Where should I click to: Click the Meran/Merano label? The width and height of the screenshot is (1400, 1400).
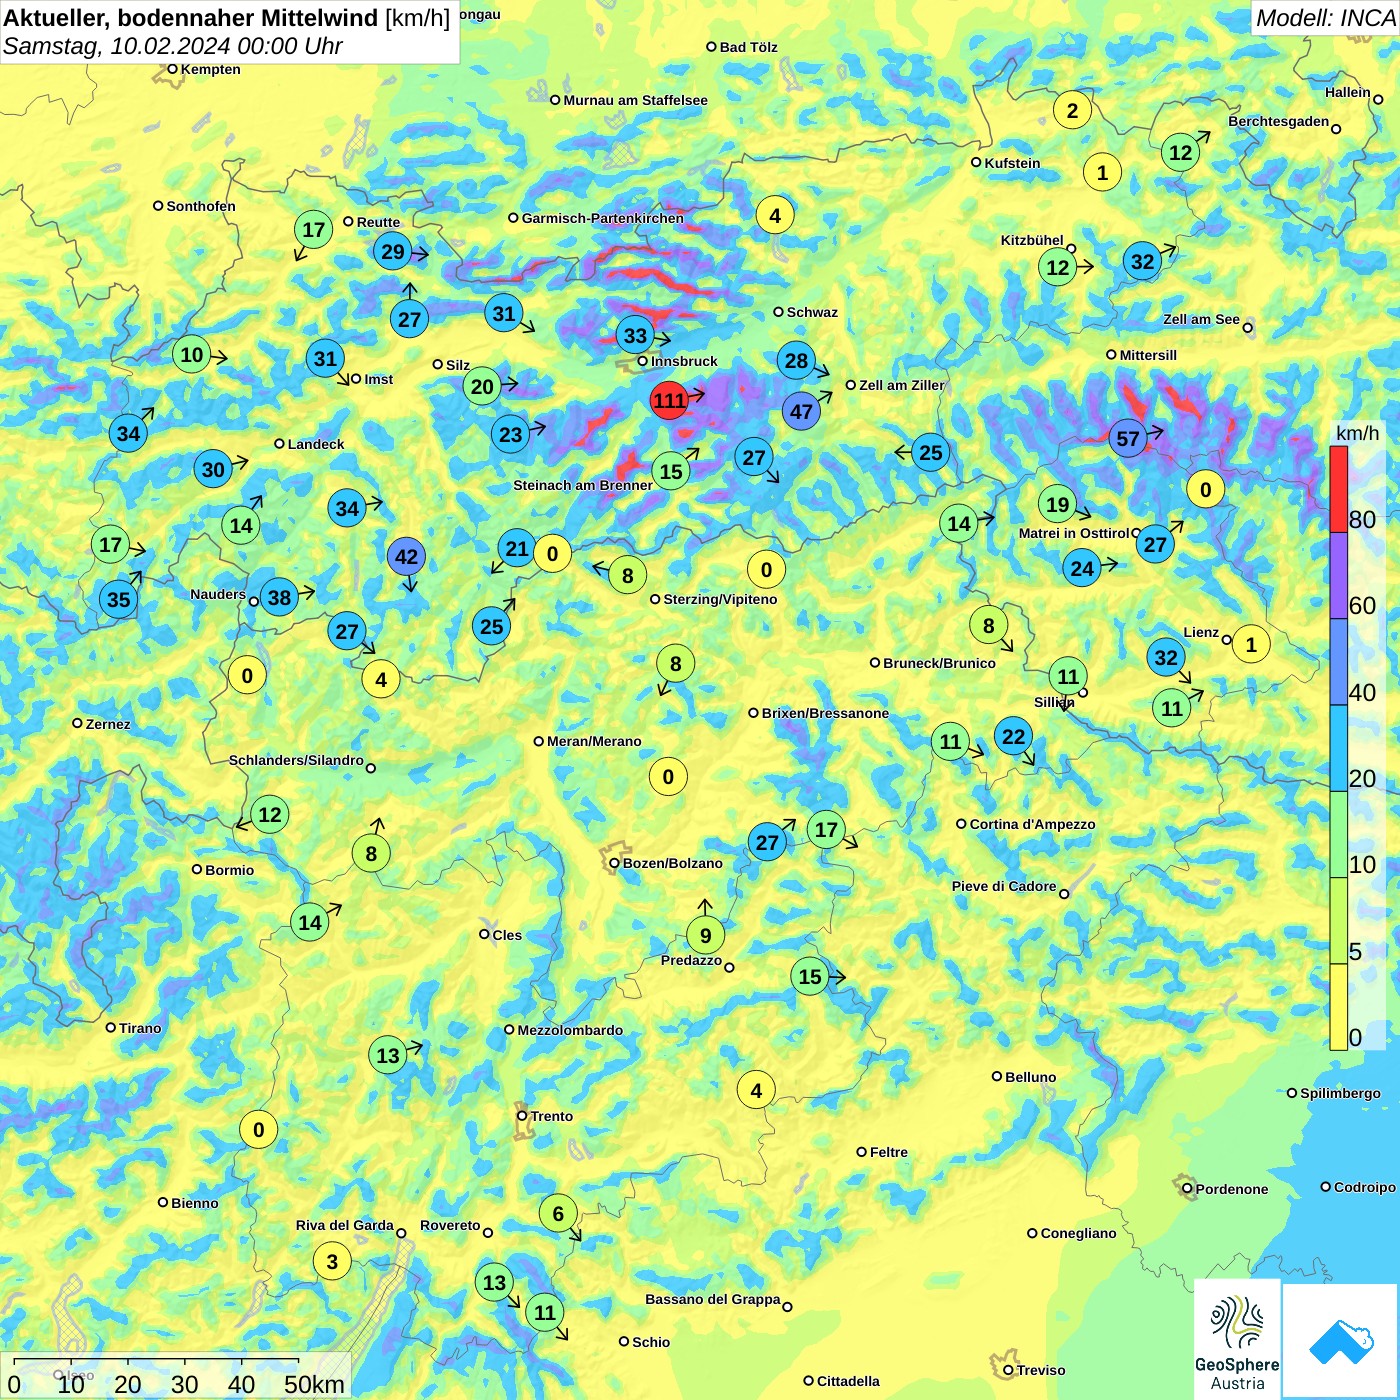point(594,741)
